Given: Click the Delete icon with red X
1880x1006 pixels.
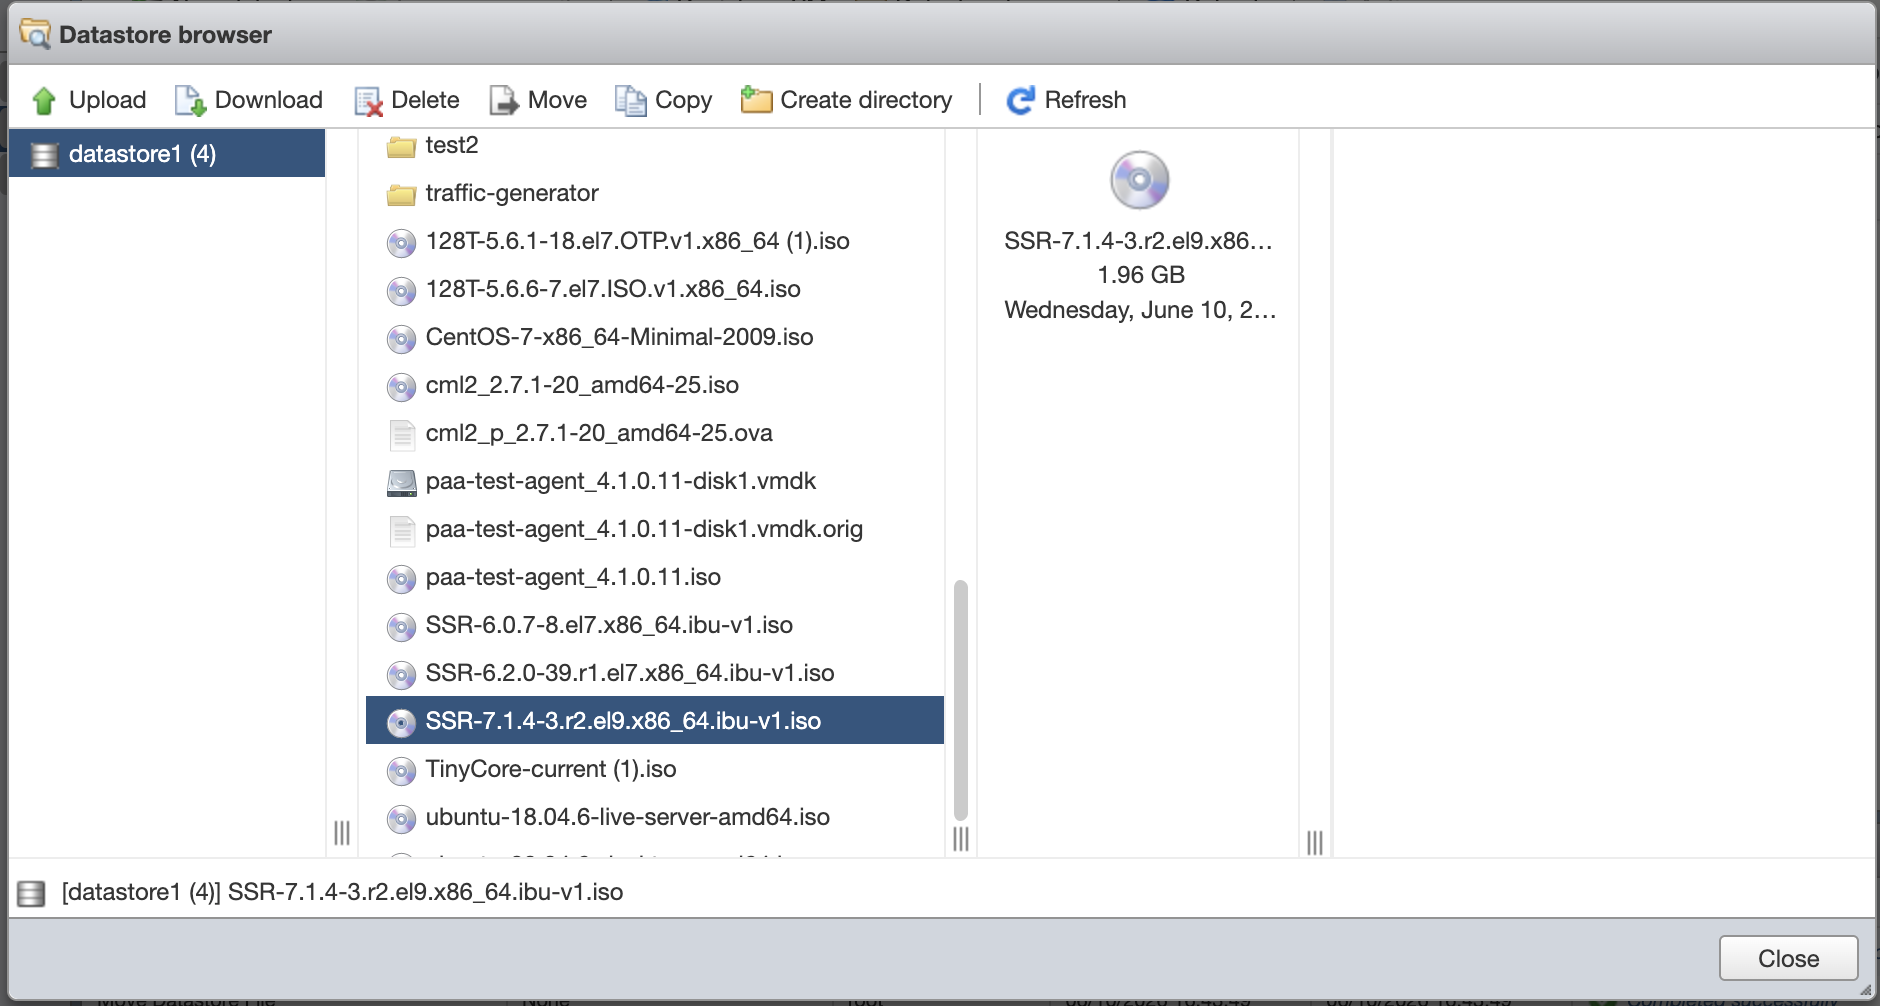Looking at the screenshot, I should pos(368,100).
